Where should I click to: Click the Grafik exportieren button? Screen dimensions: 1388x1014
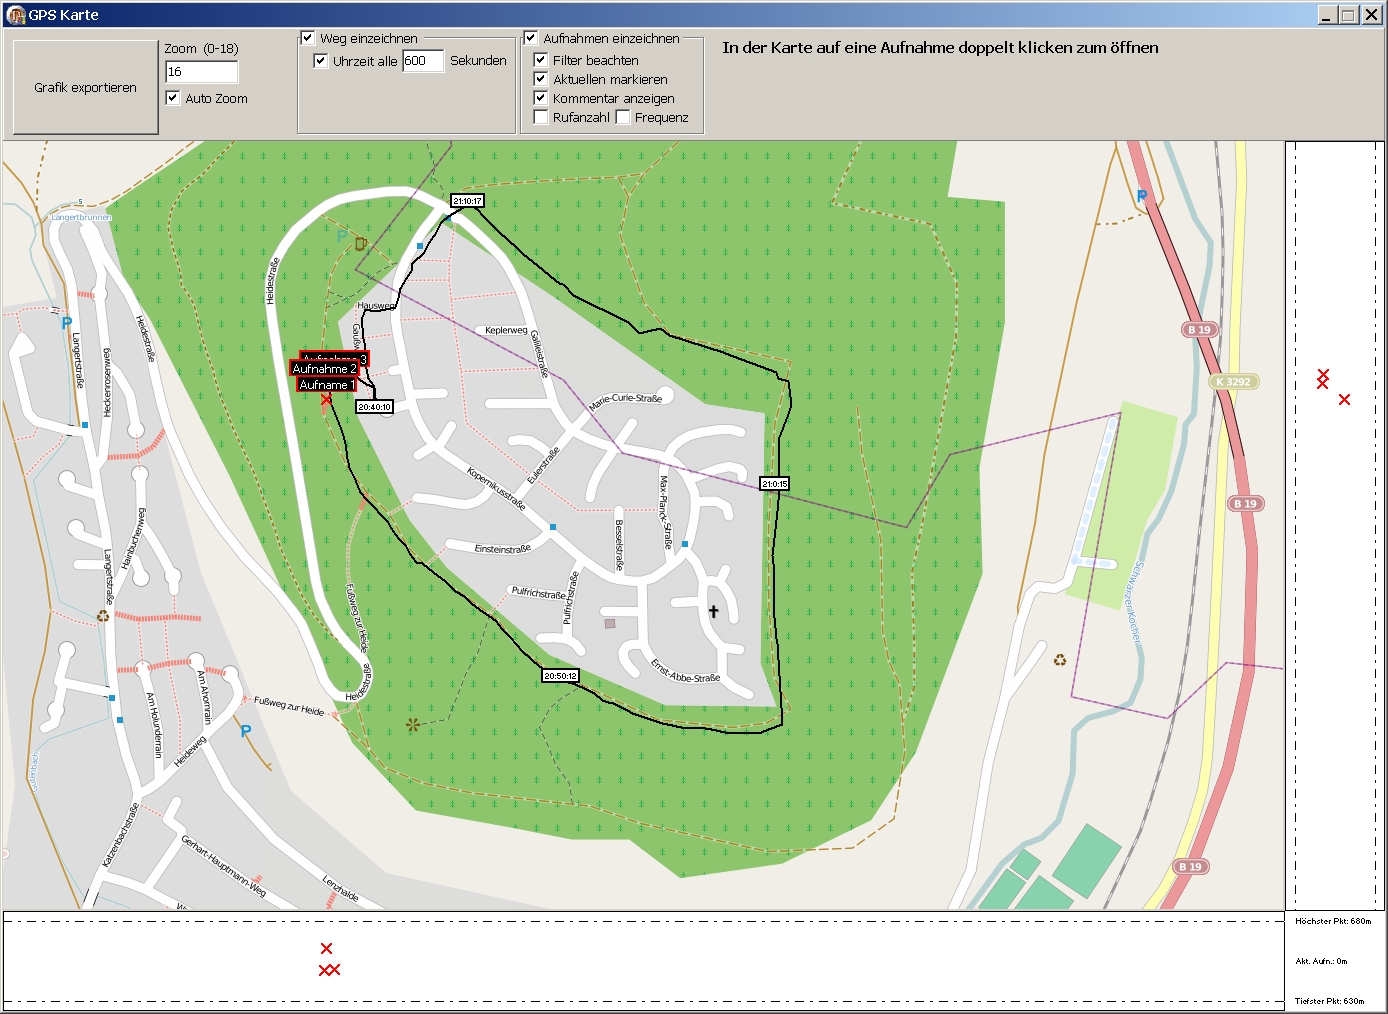pos(85,88)
